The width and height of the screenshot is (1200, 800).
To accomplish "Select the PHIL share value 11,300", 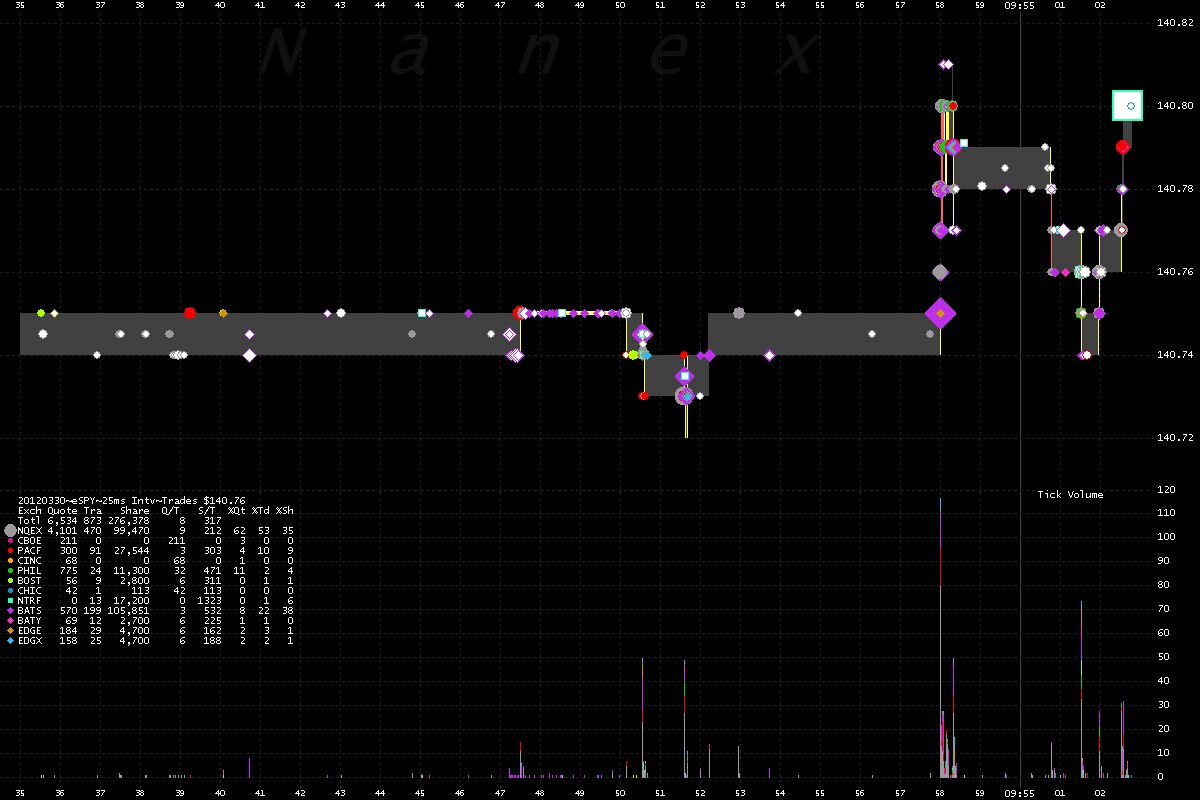I will coord(132,571).
